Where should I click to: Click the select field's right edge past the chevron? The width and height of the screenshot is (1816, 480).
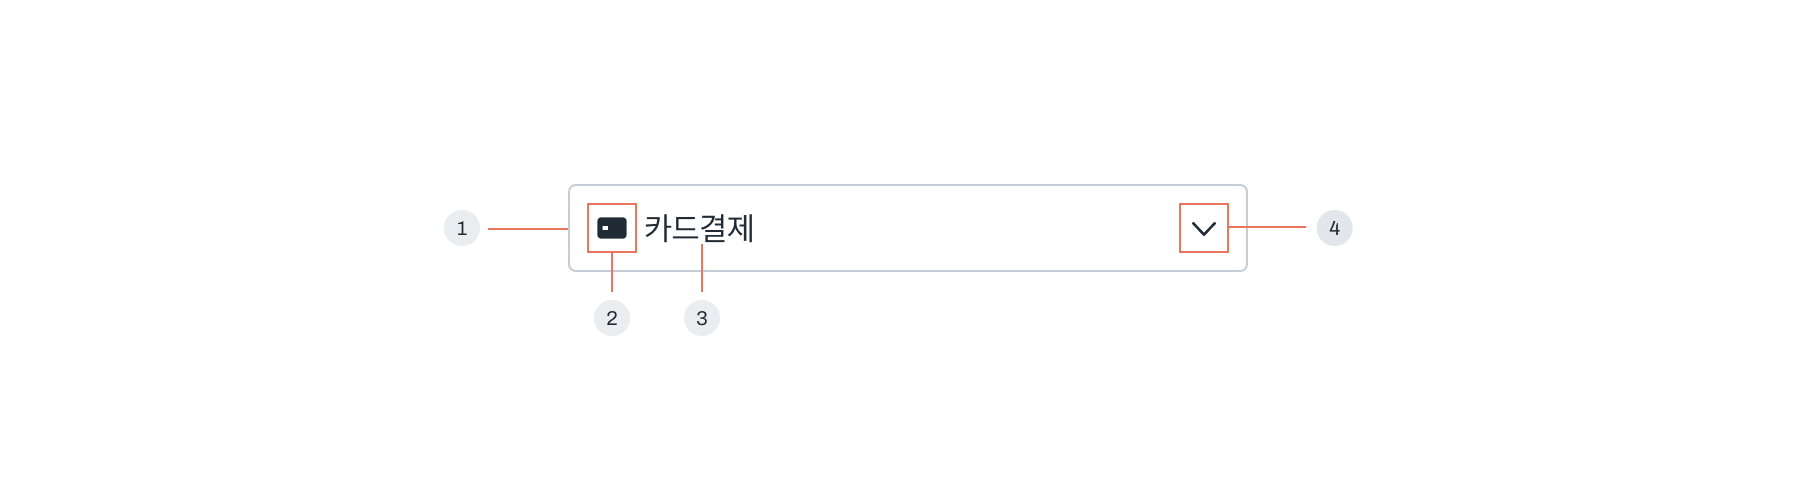[x=1238, y=228]
